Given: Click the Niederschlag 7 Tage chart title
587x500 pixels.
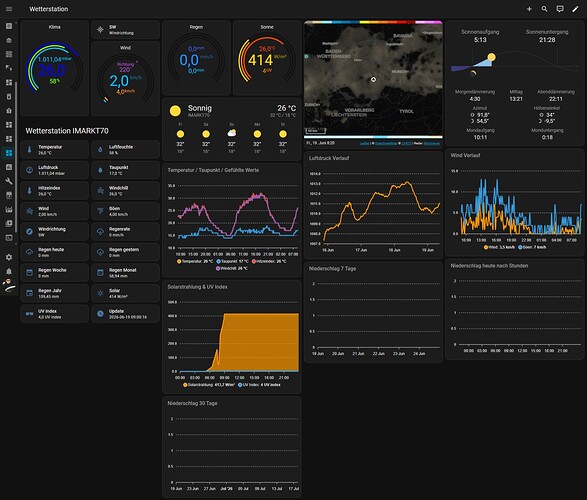Looking at the screenshot, I should pyautogui.click(x=332, y=269).
